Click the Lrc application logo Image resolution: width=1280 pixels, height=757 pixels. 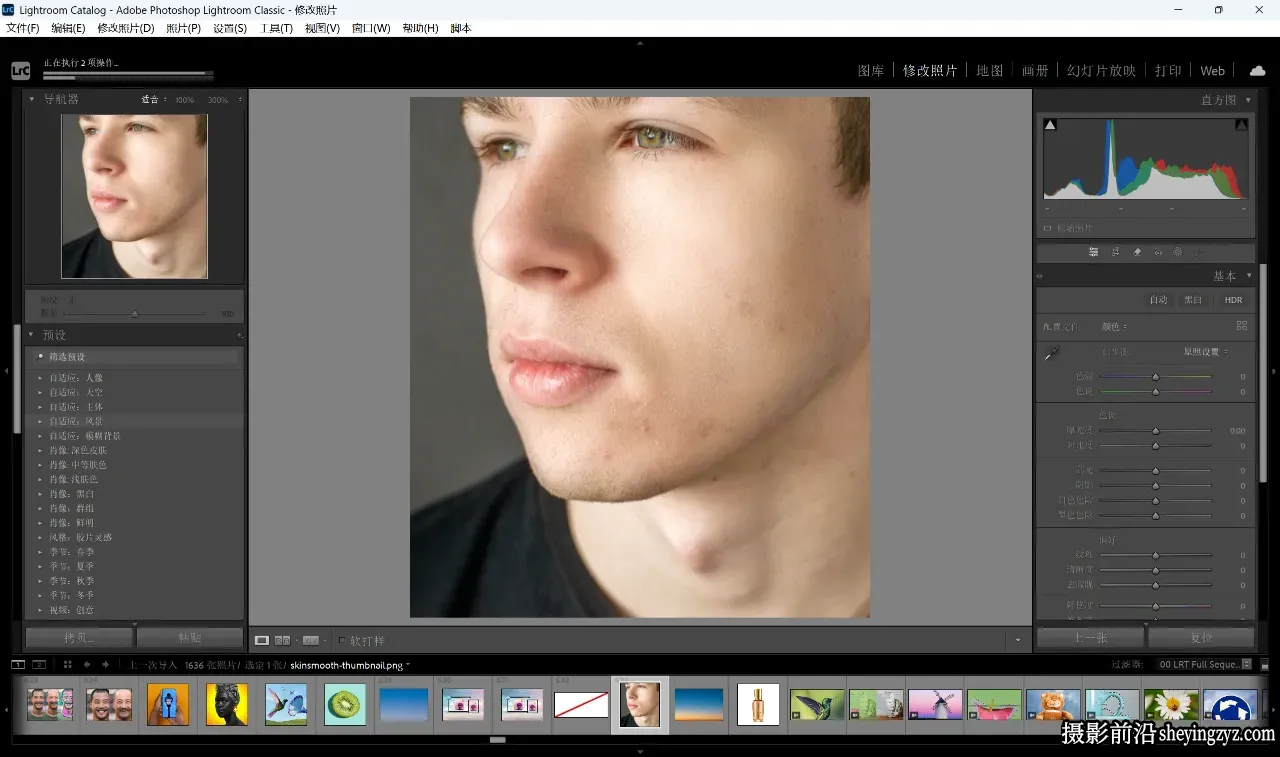21,70
